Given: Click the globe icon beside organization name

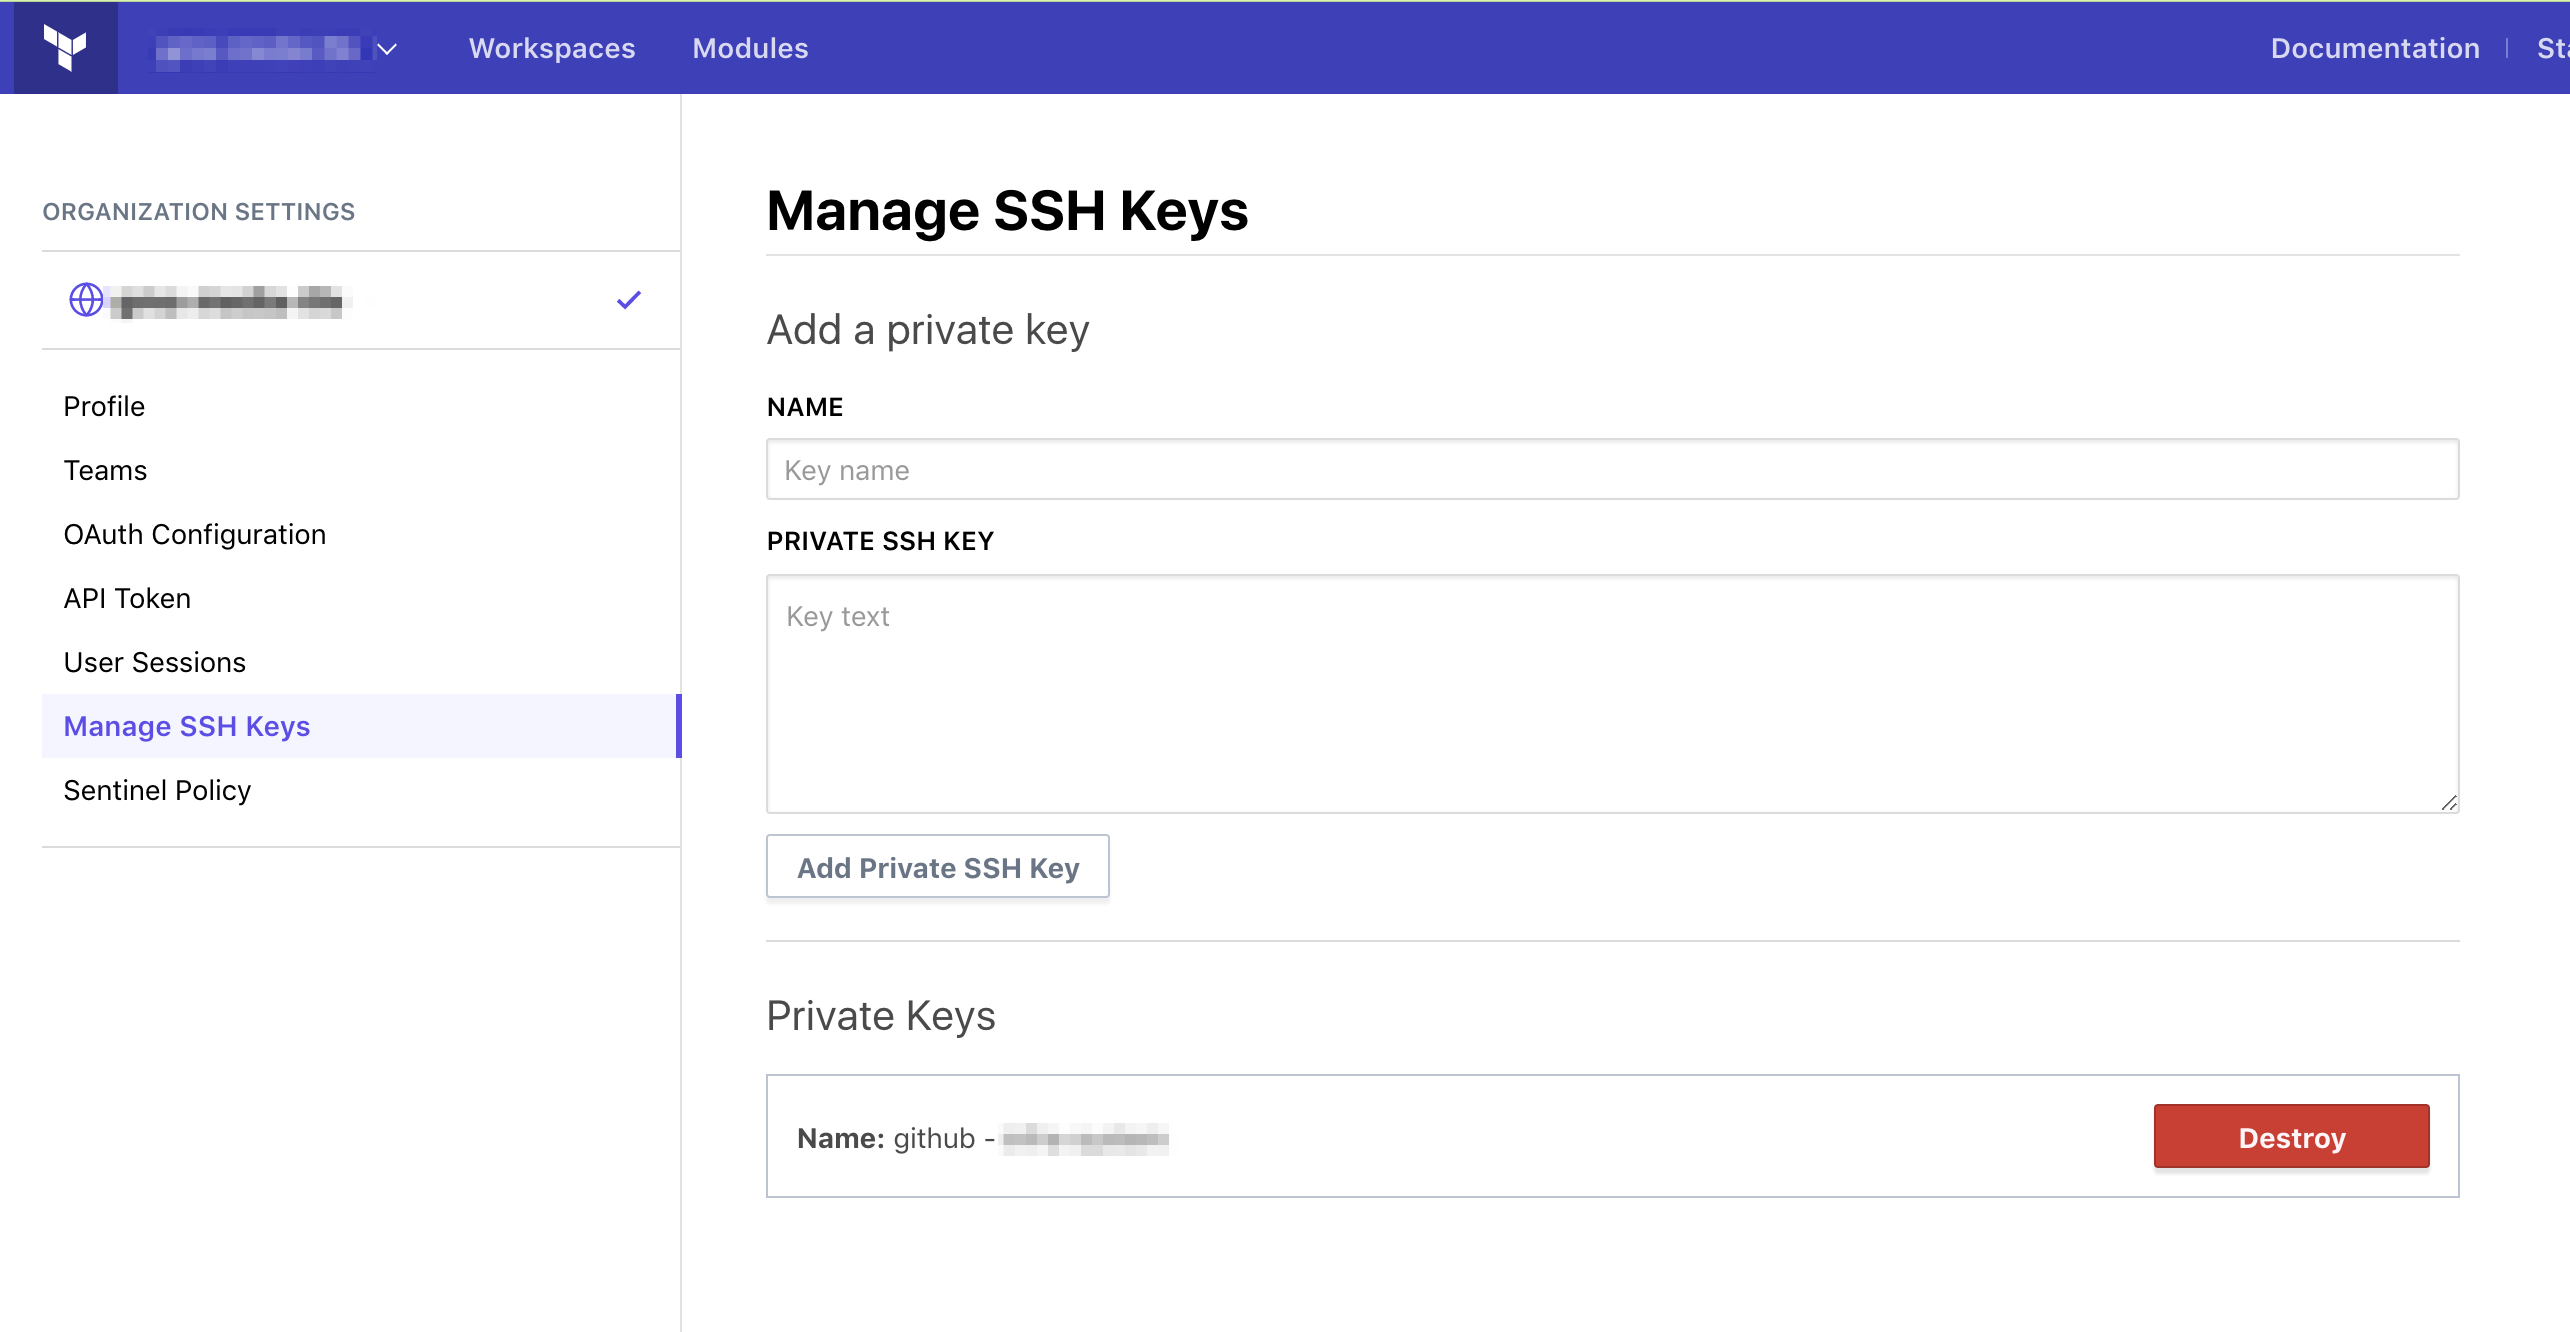Looking at the screenshot, I should pos(86,300).
